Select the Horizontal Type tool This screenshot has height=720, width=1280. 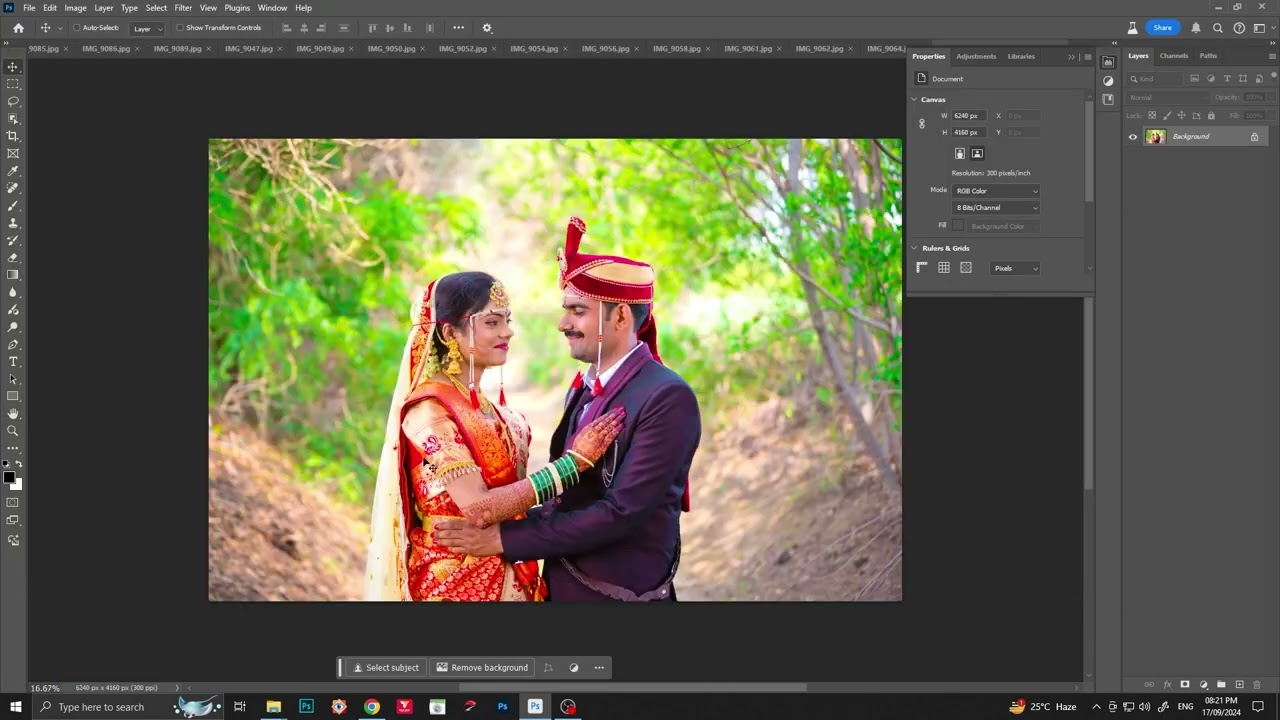tap(13, 362)
